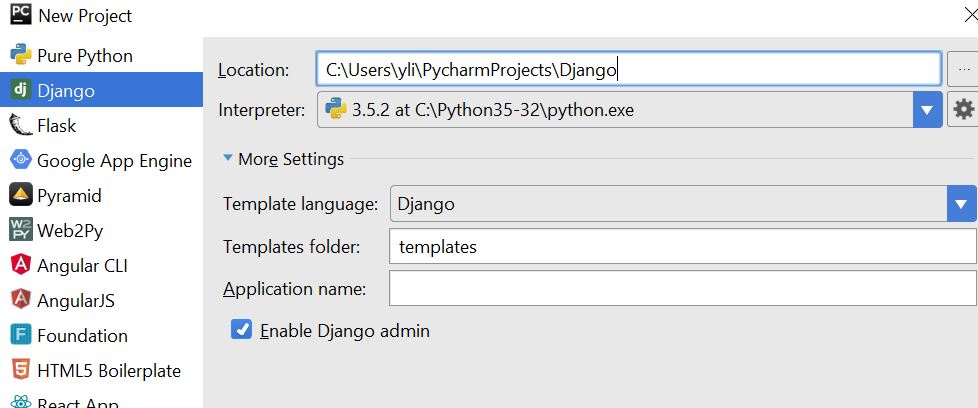Click the Pure Python logo icon
Viewport: 978px width, 408px height.
coord(21,55)
